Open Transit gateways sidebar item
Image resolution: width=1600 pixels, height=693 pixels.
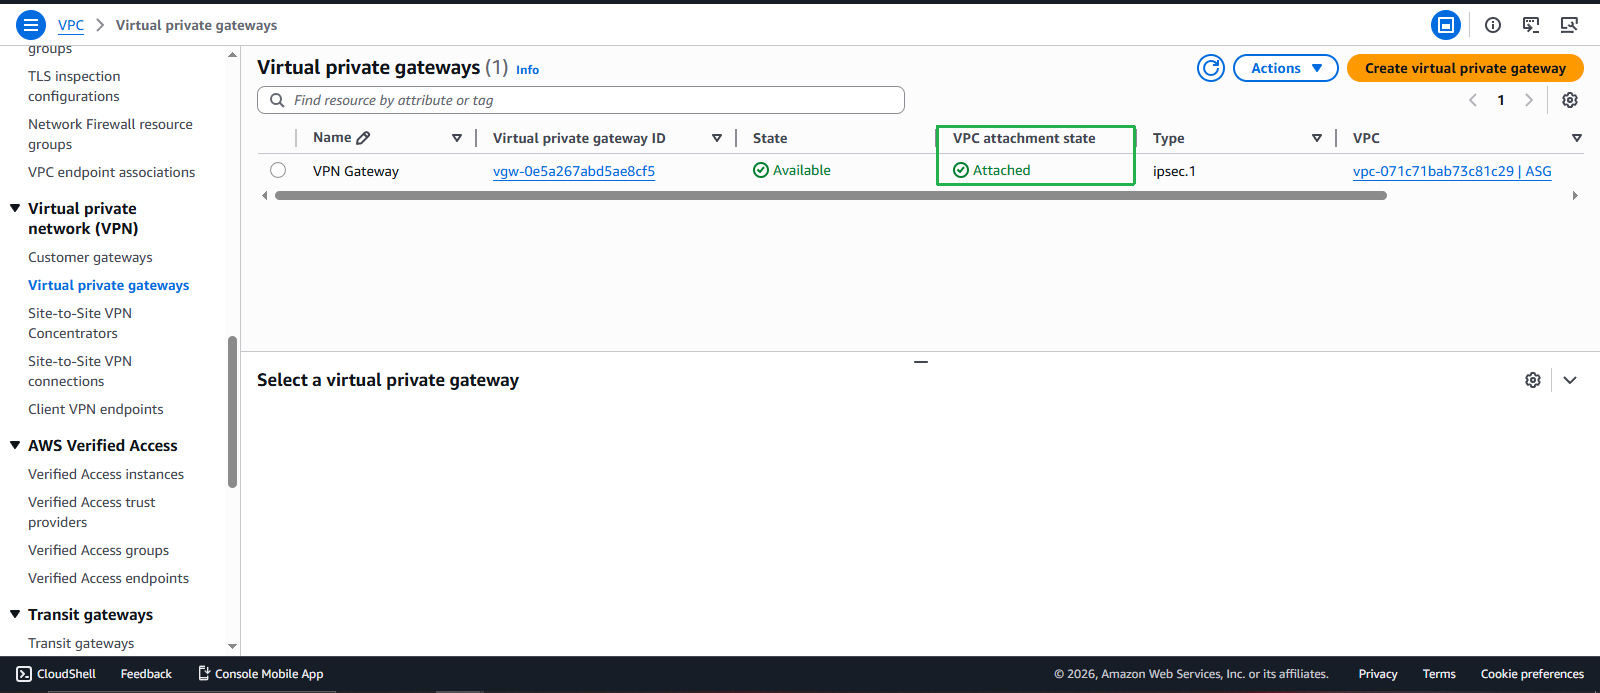(81, 643)
